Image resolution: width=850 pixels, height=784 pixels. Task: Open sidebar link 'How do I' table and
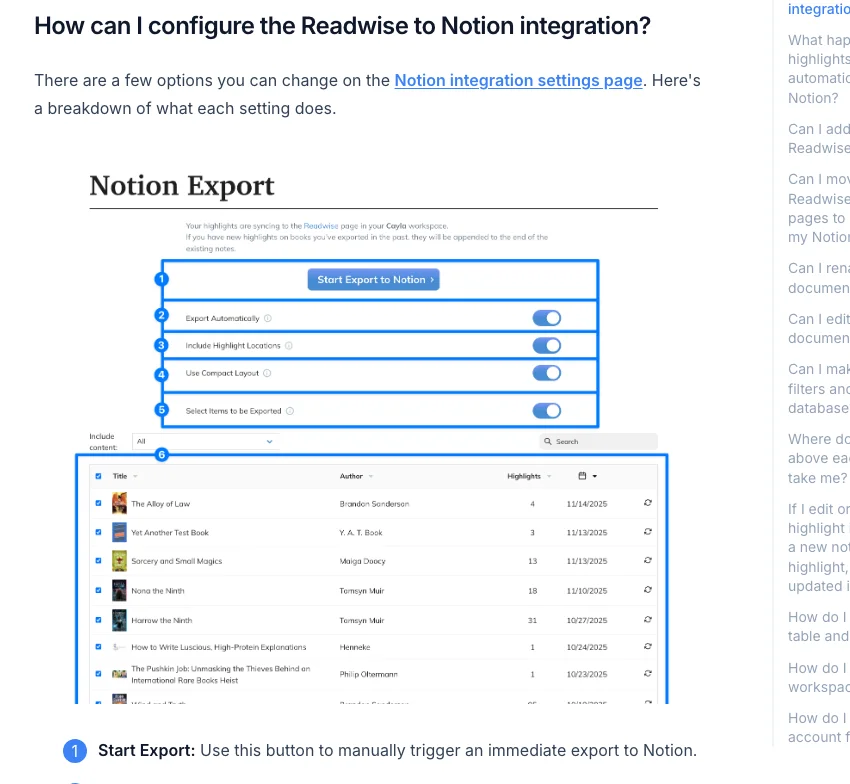(x=819, y=627)
